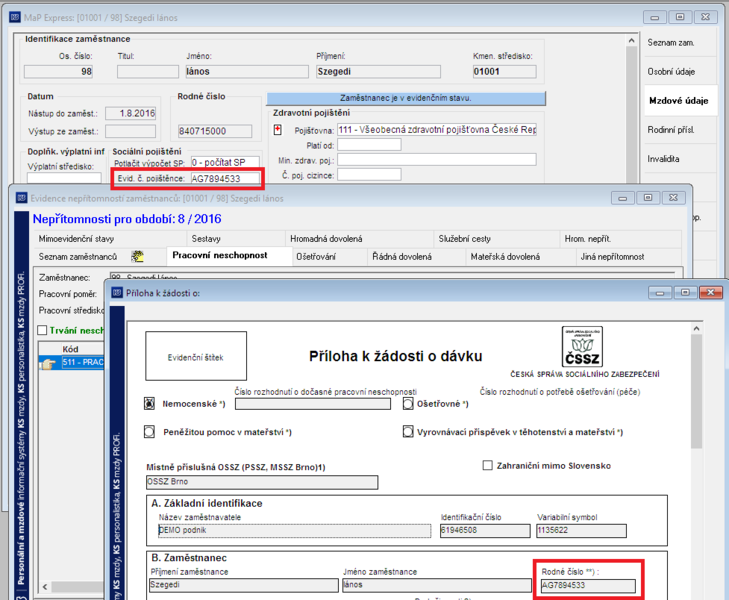Click the Os. číslo field showing 98
This screenshot has height=600, width=729.
click(59, 72)
